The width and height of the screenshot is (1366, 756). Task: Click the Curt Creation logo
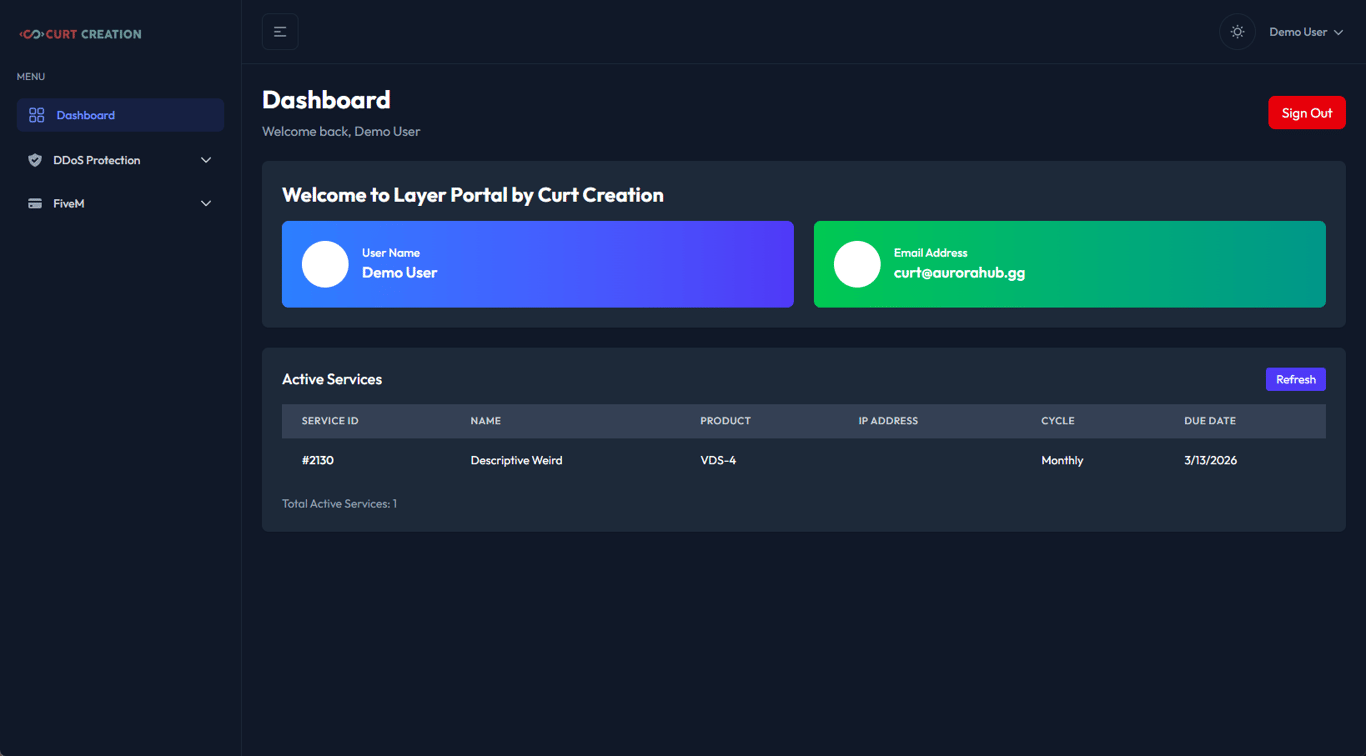80,34
